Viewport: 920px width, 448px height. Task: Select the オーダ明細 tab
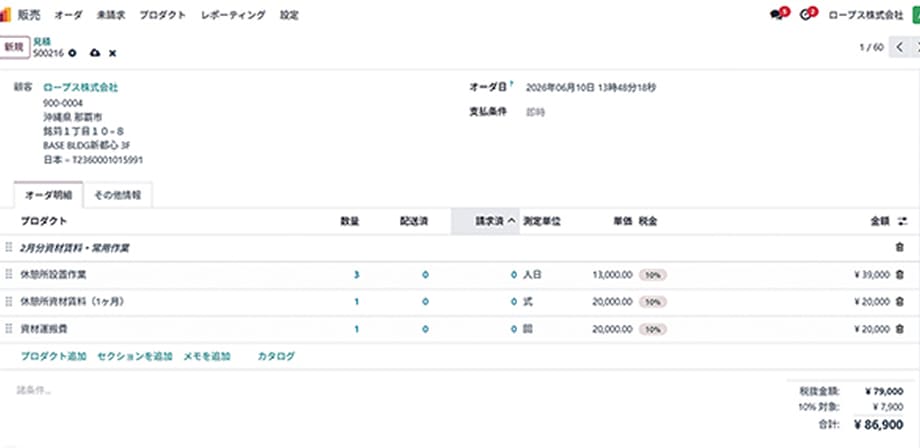pyautogui.click(x=49, y=195)
